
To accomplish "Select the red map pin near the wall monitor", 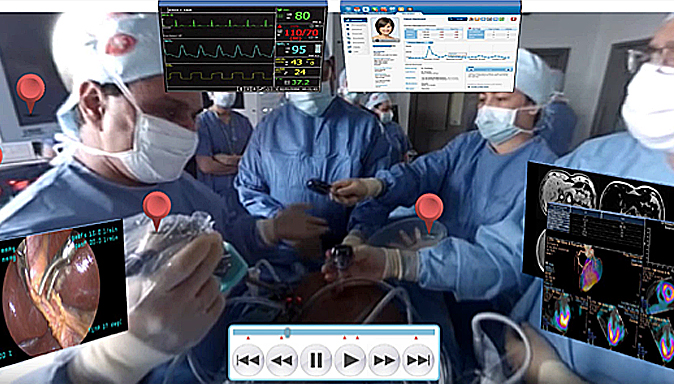I will click(x=31, y=92).
